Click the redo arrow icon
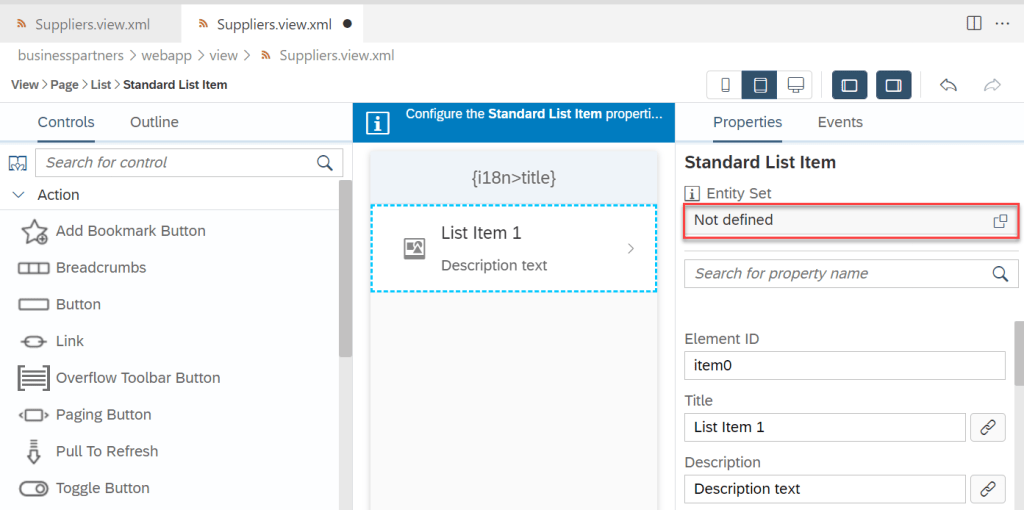 (992, 85)
